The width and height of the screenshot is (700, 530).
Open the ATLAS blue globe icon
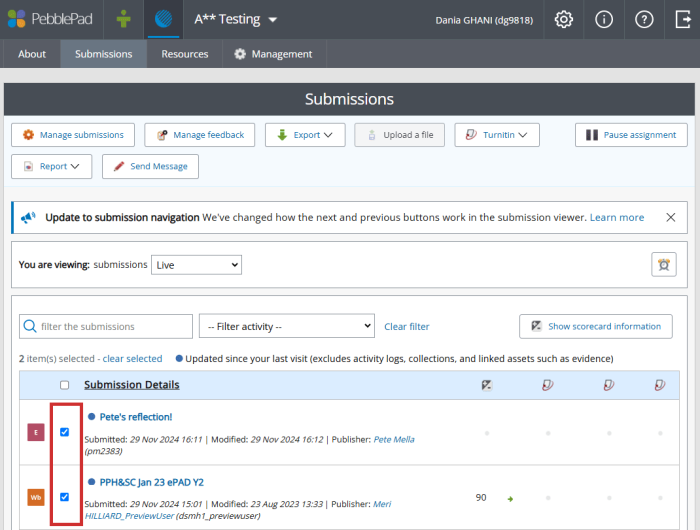[163, 19]
